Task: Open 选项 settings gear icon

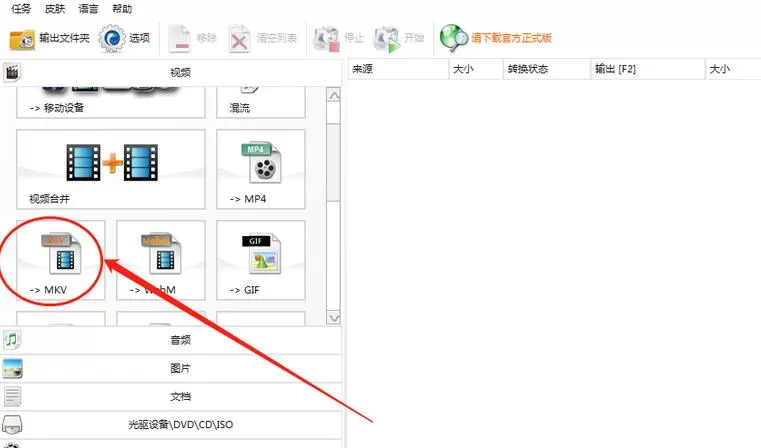Action: tap(112, 38)
